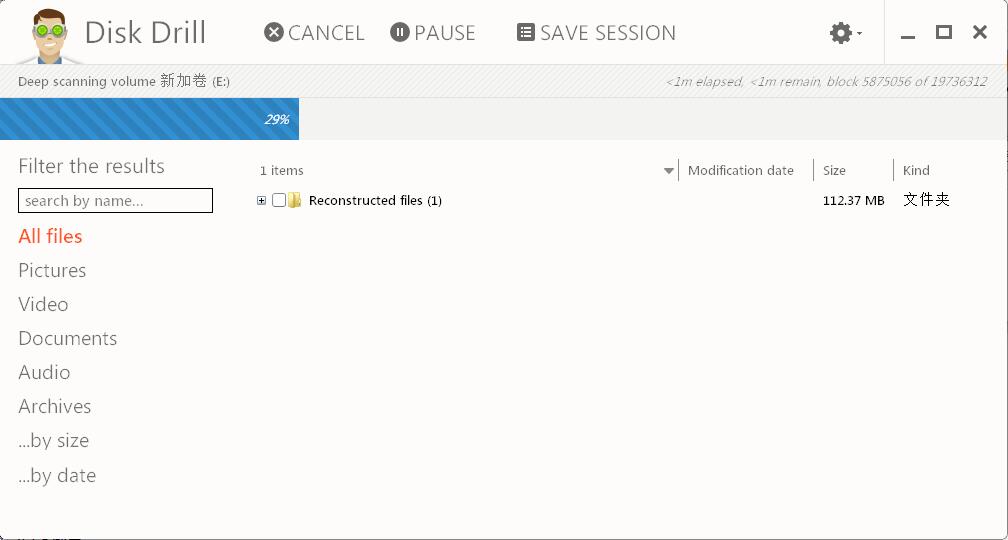
Task: Select the Archives filter
Action: (55, 406)
